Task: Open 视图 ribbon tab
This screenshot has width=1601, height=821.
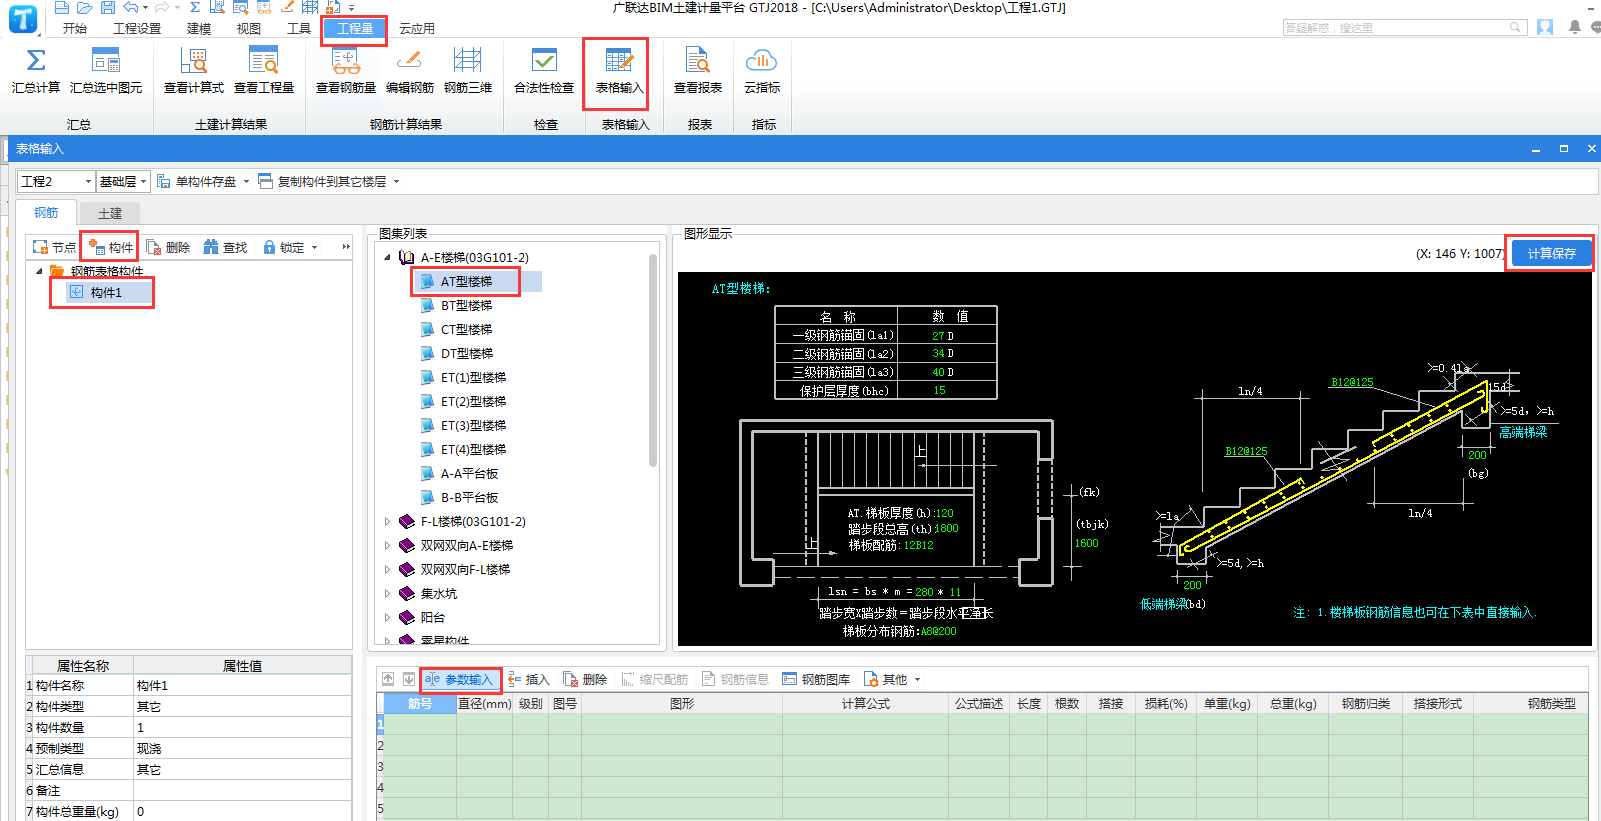Action: pyautogui.click(x=249, y=28)
